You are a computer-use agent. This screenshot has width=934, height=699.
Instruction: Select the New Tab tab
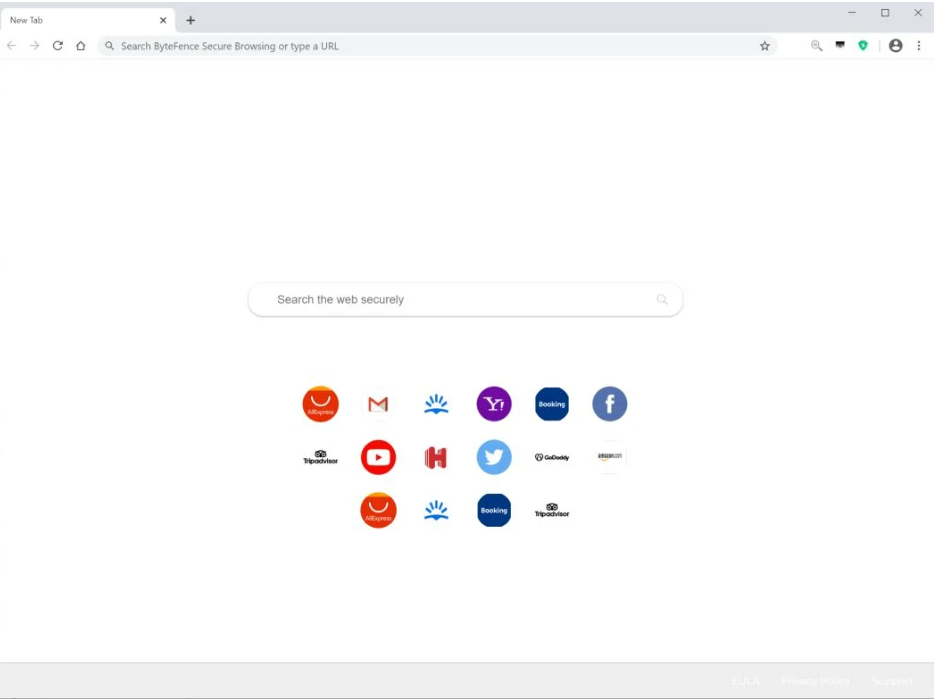tap(88, 20)
